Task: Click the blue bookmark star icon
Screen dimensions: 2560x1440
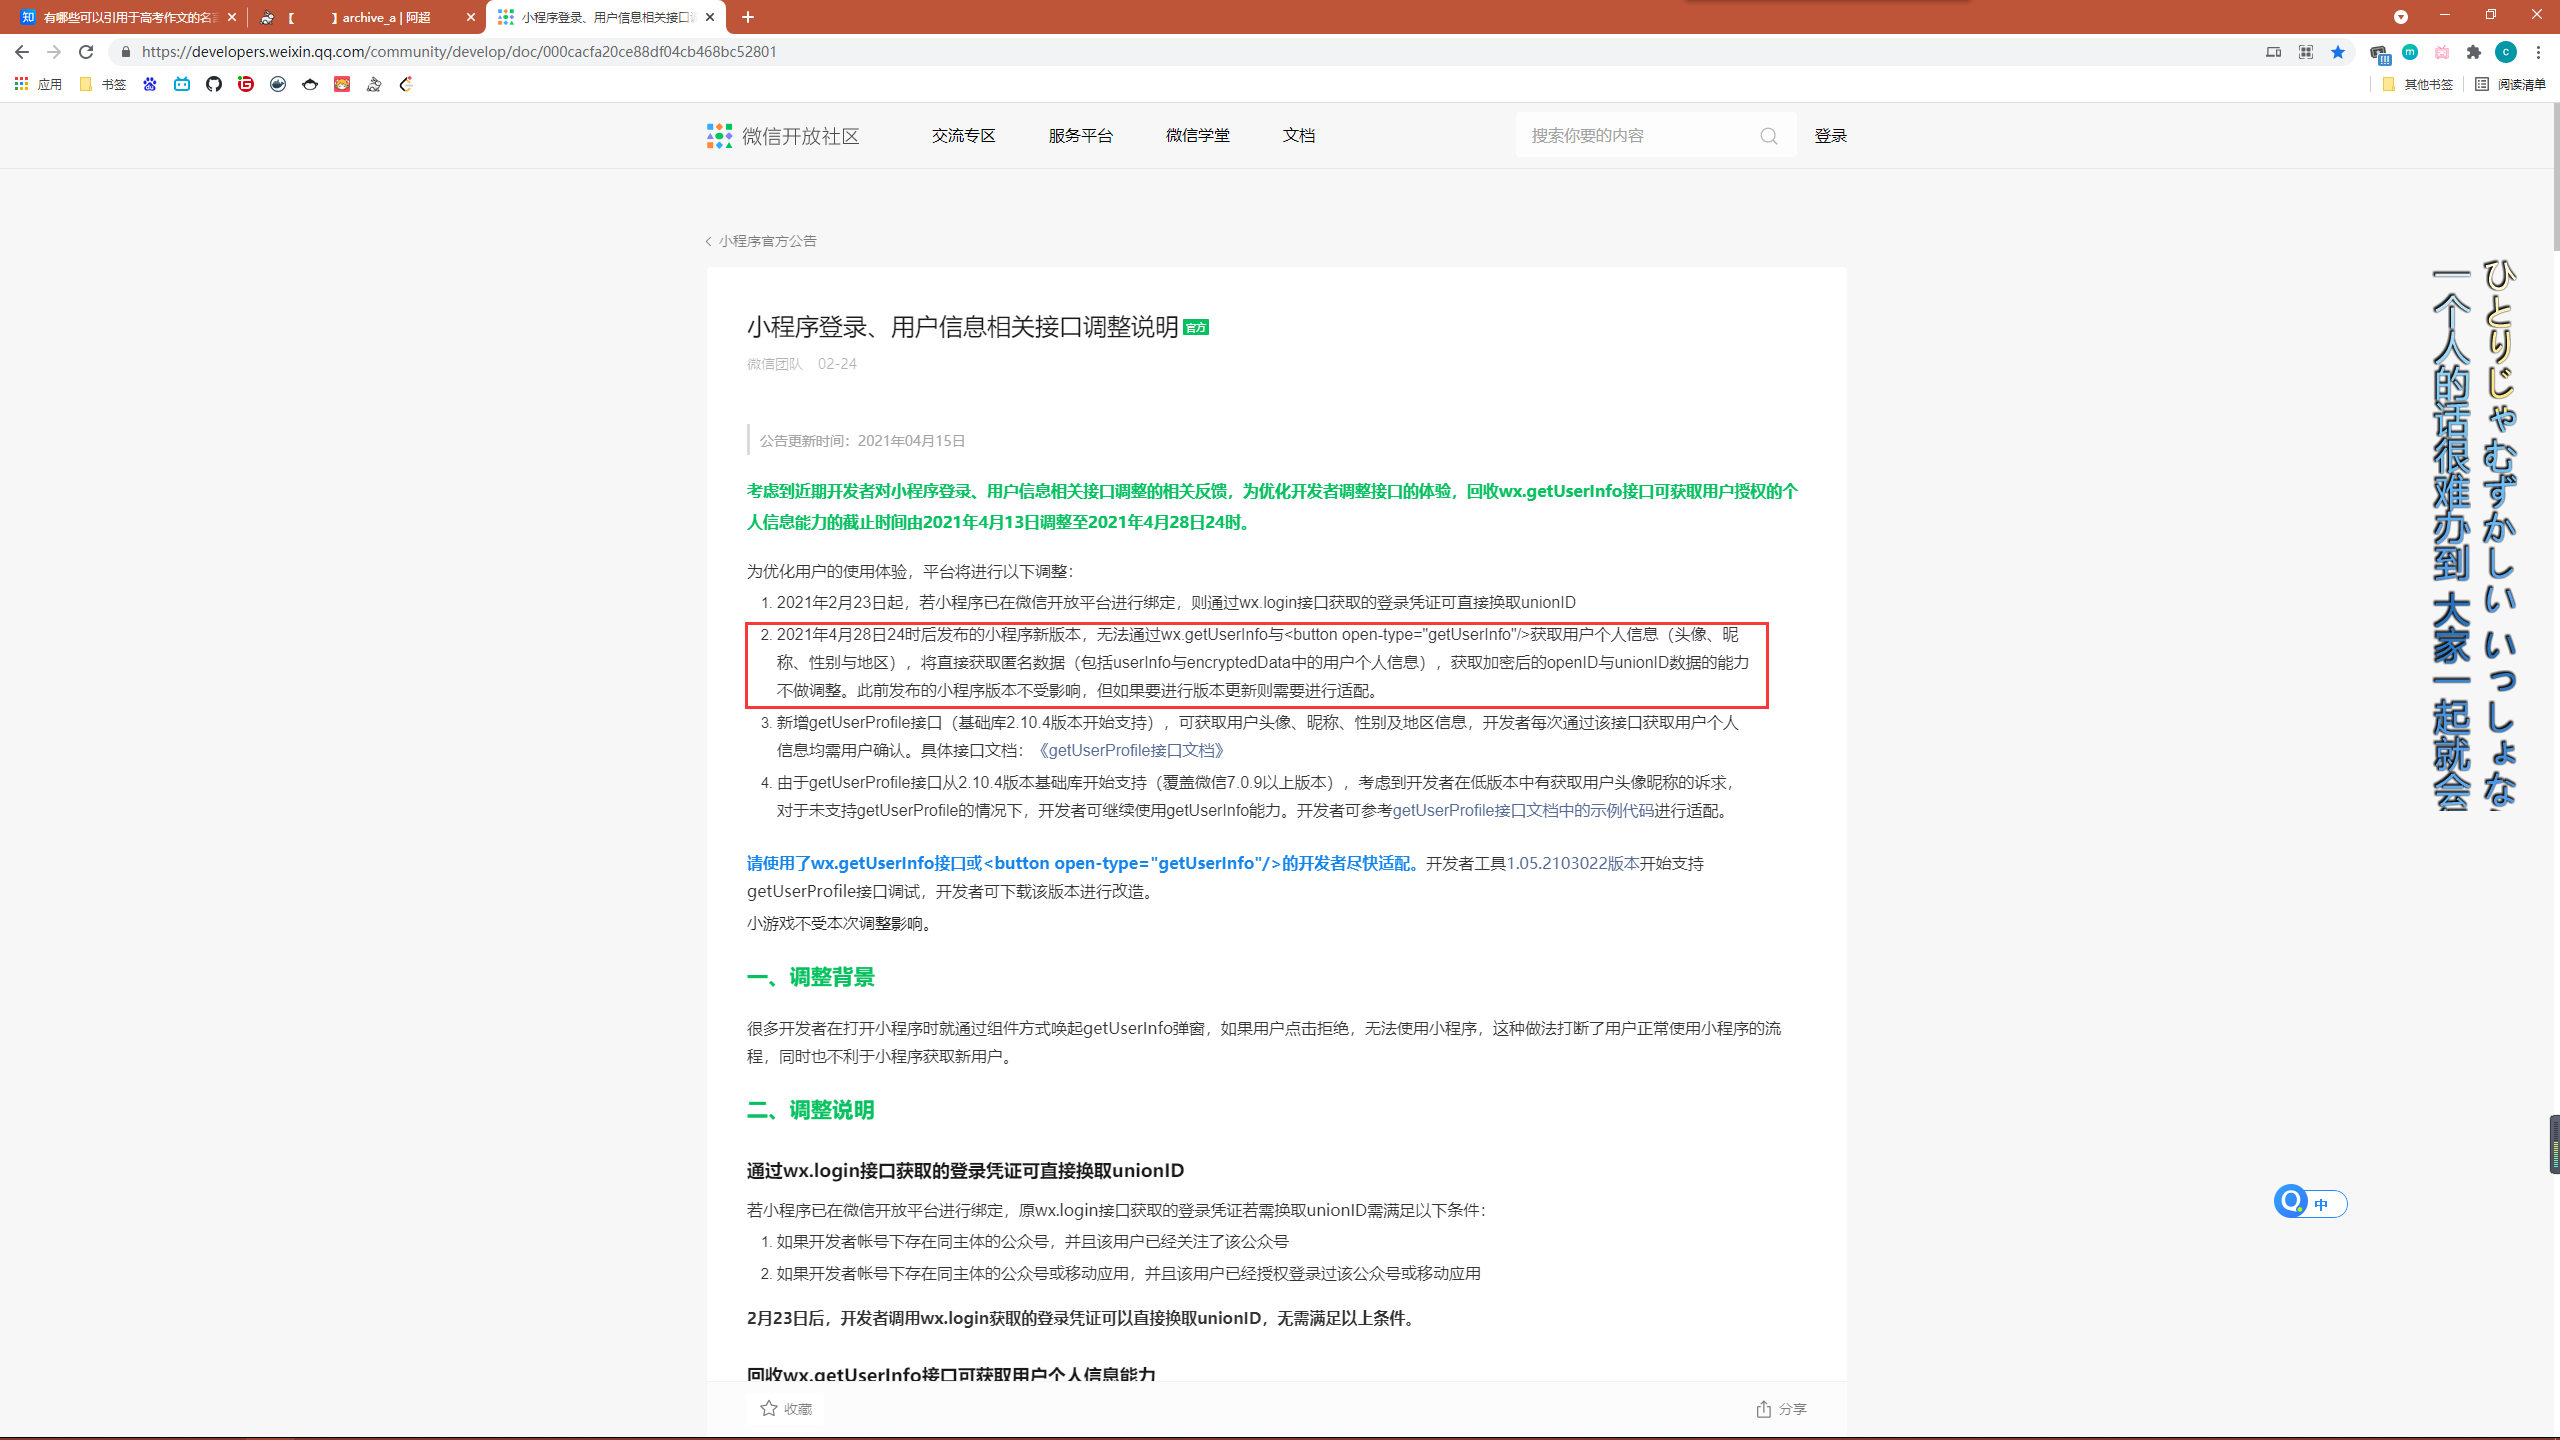Action: [2338, 52]
